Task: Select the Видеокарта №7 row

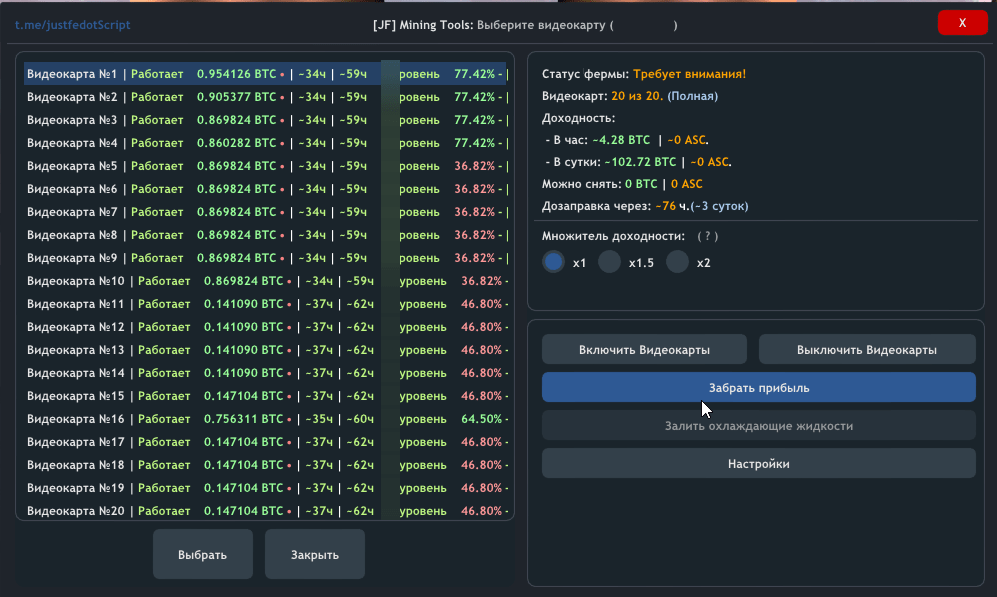Action: coord(266,212)
